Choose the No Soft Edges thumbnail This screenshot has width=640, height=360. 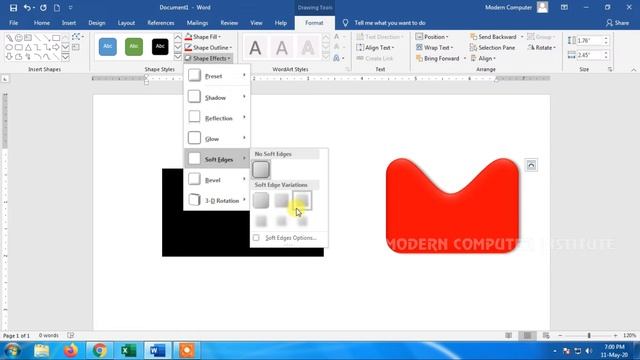tap(261, 170)
